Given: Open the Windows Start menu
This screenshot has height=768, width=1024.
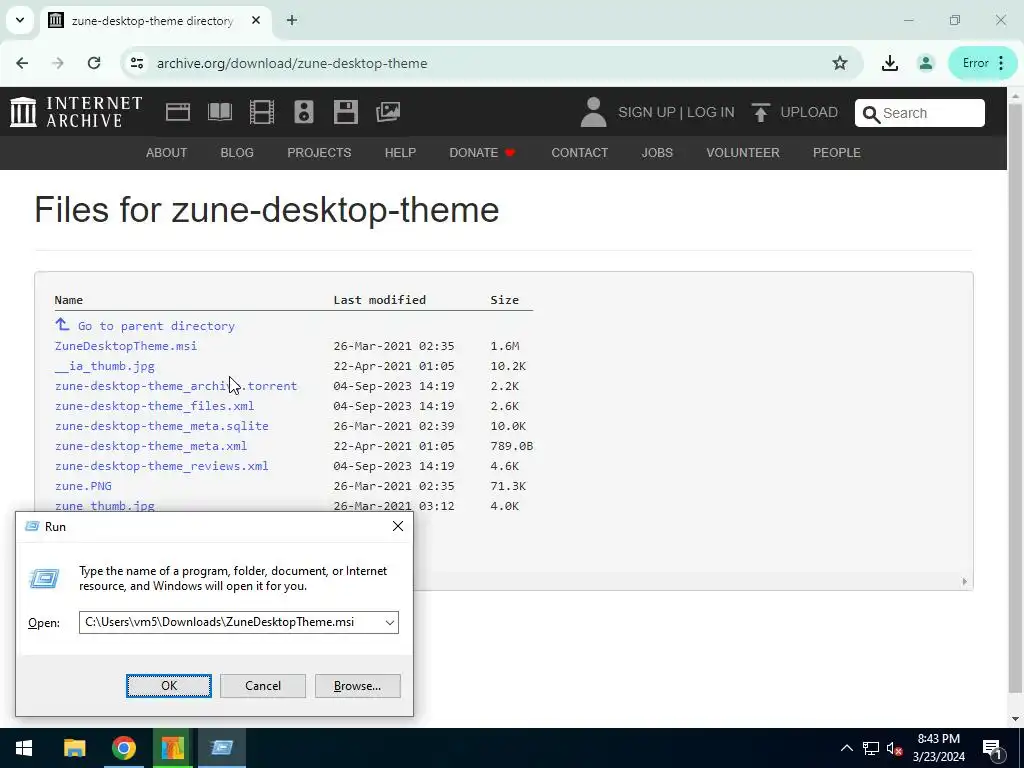Looking at the screenshot, I should [24, 748].
